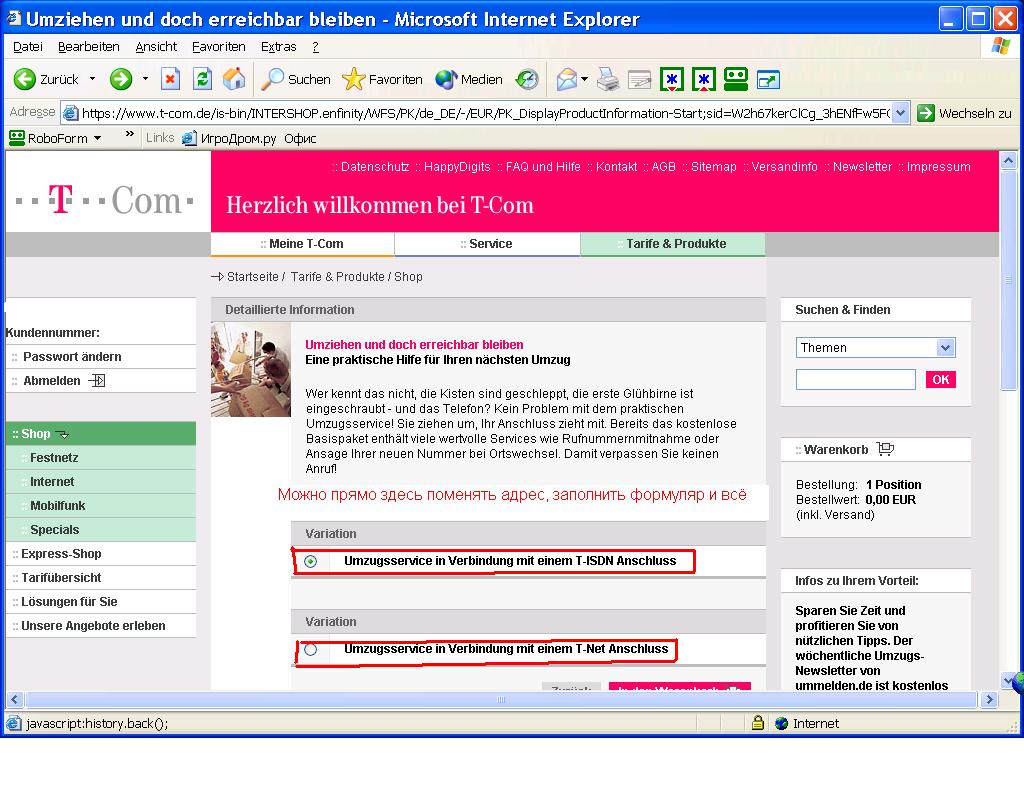Image resolution: width=1024 pixels, height=799 pixels.
Task: Click Passwort ändern in the sidebar
Action: [72, 357]
